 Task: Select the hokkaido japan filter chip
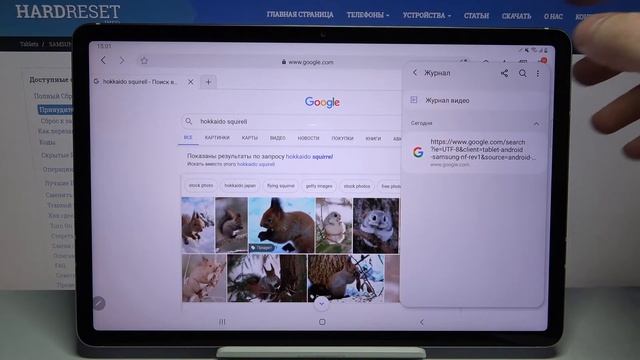click(240, 185)
